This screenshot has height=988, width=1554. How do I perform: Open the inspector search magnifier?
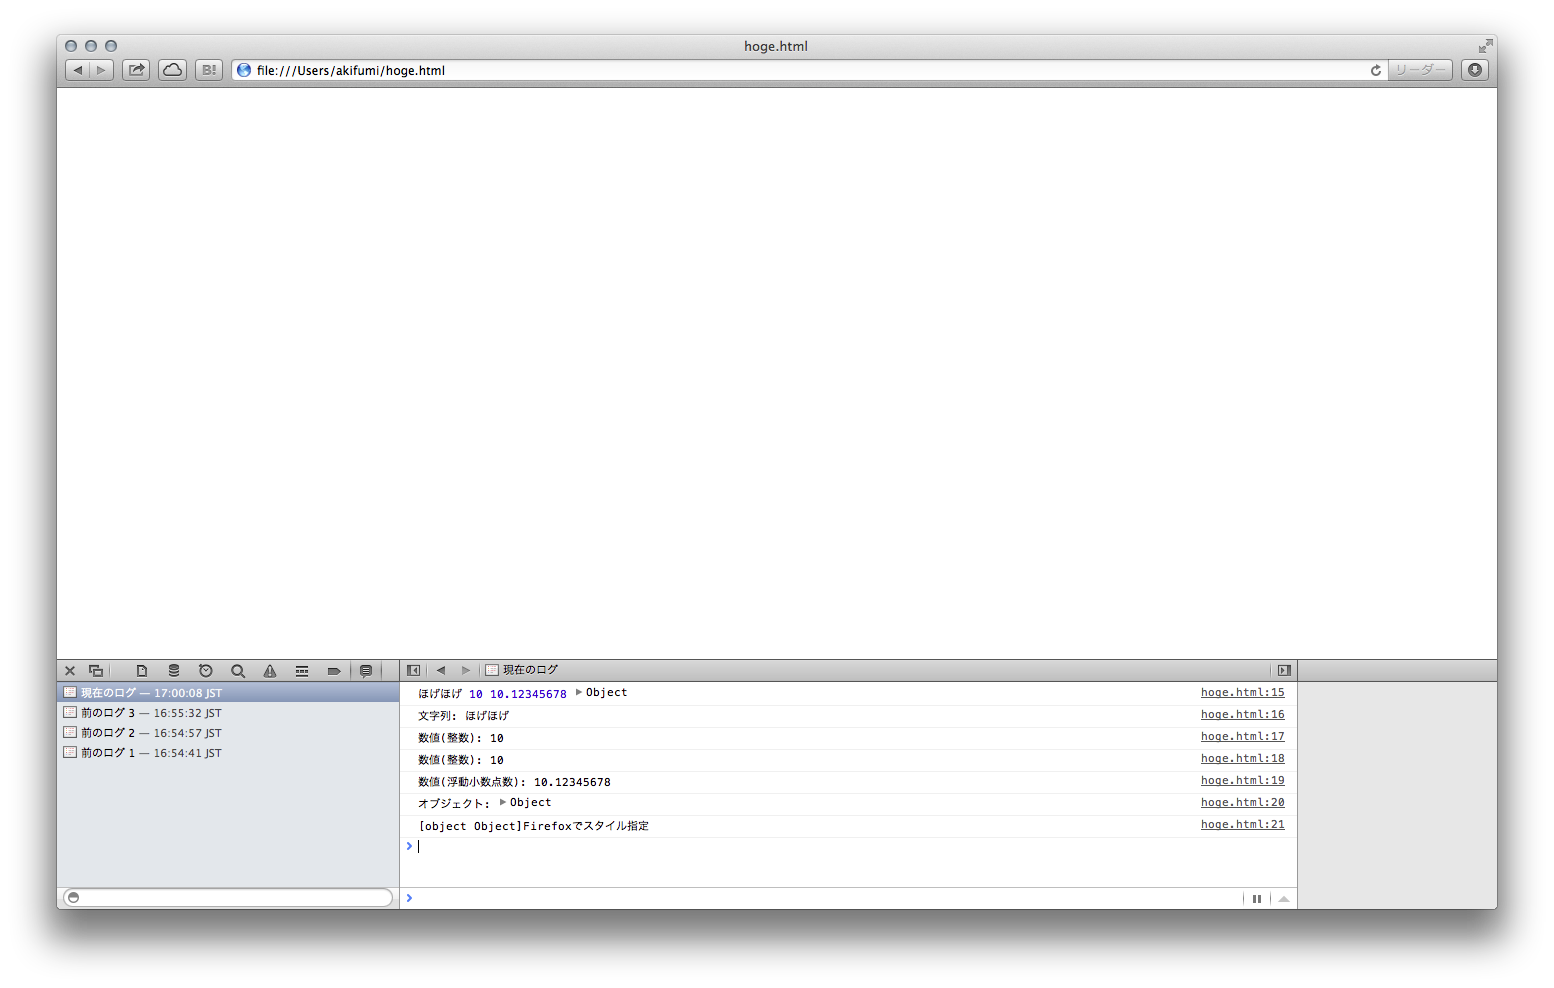238,671
